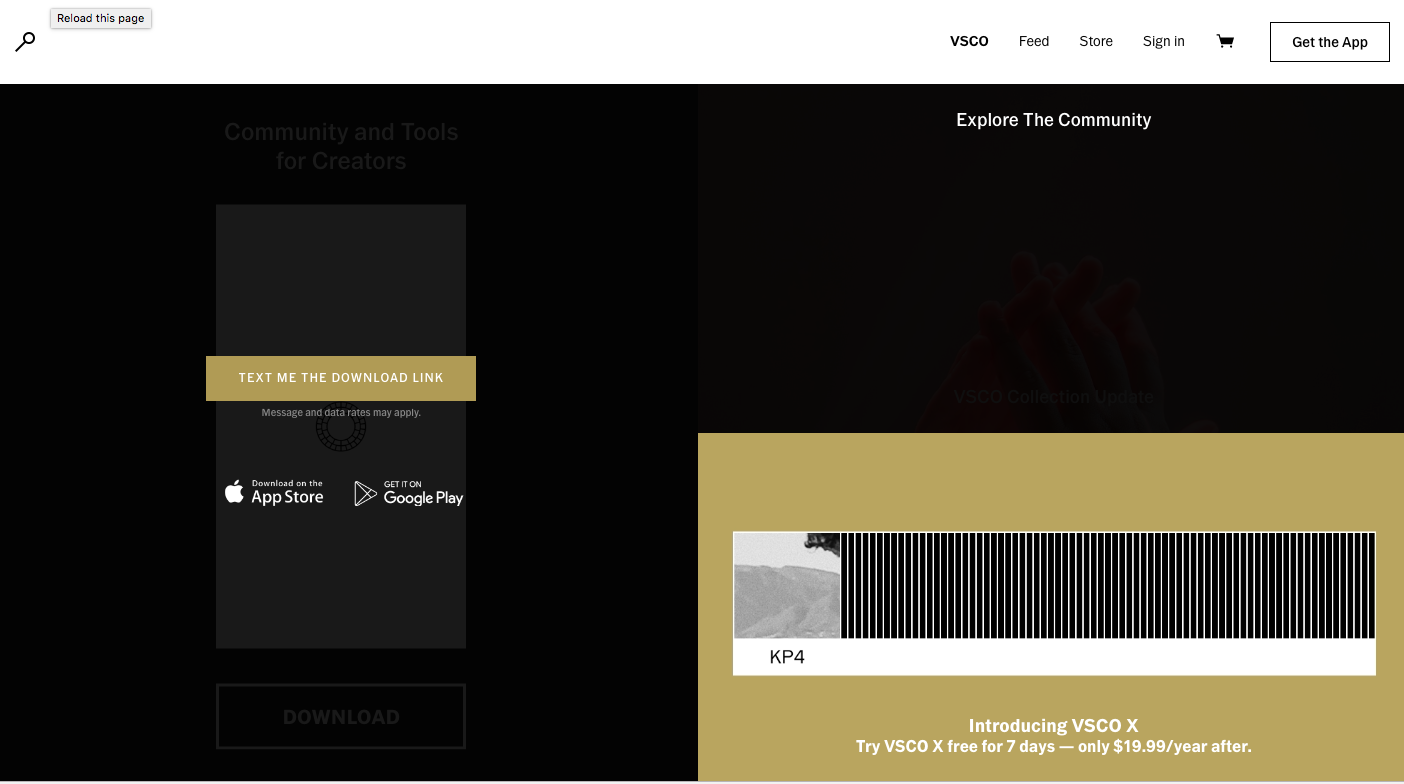Click Try VSCO X free for 7 days text
1404x784 pixels.
[1053, 746]
